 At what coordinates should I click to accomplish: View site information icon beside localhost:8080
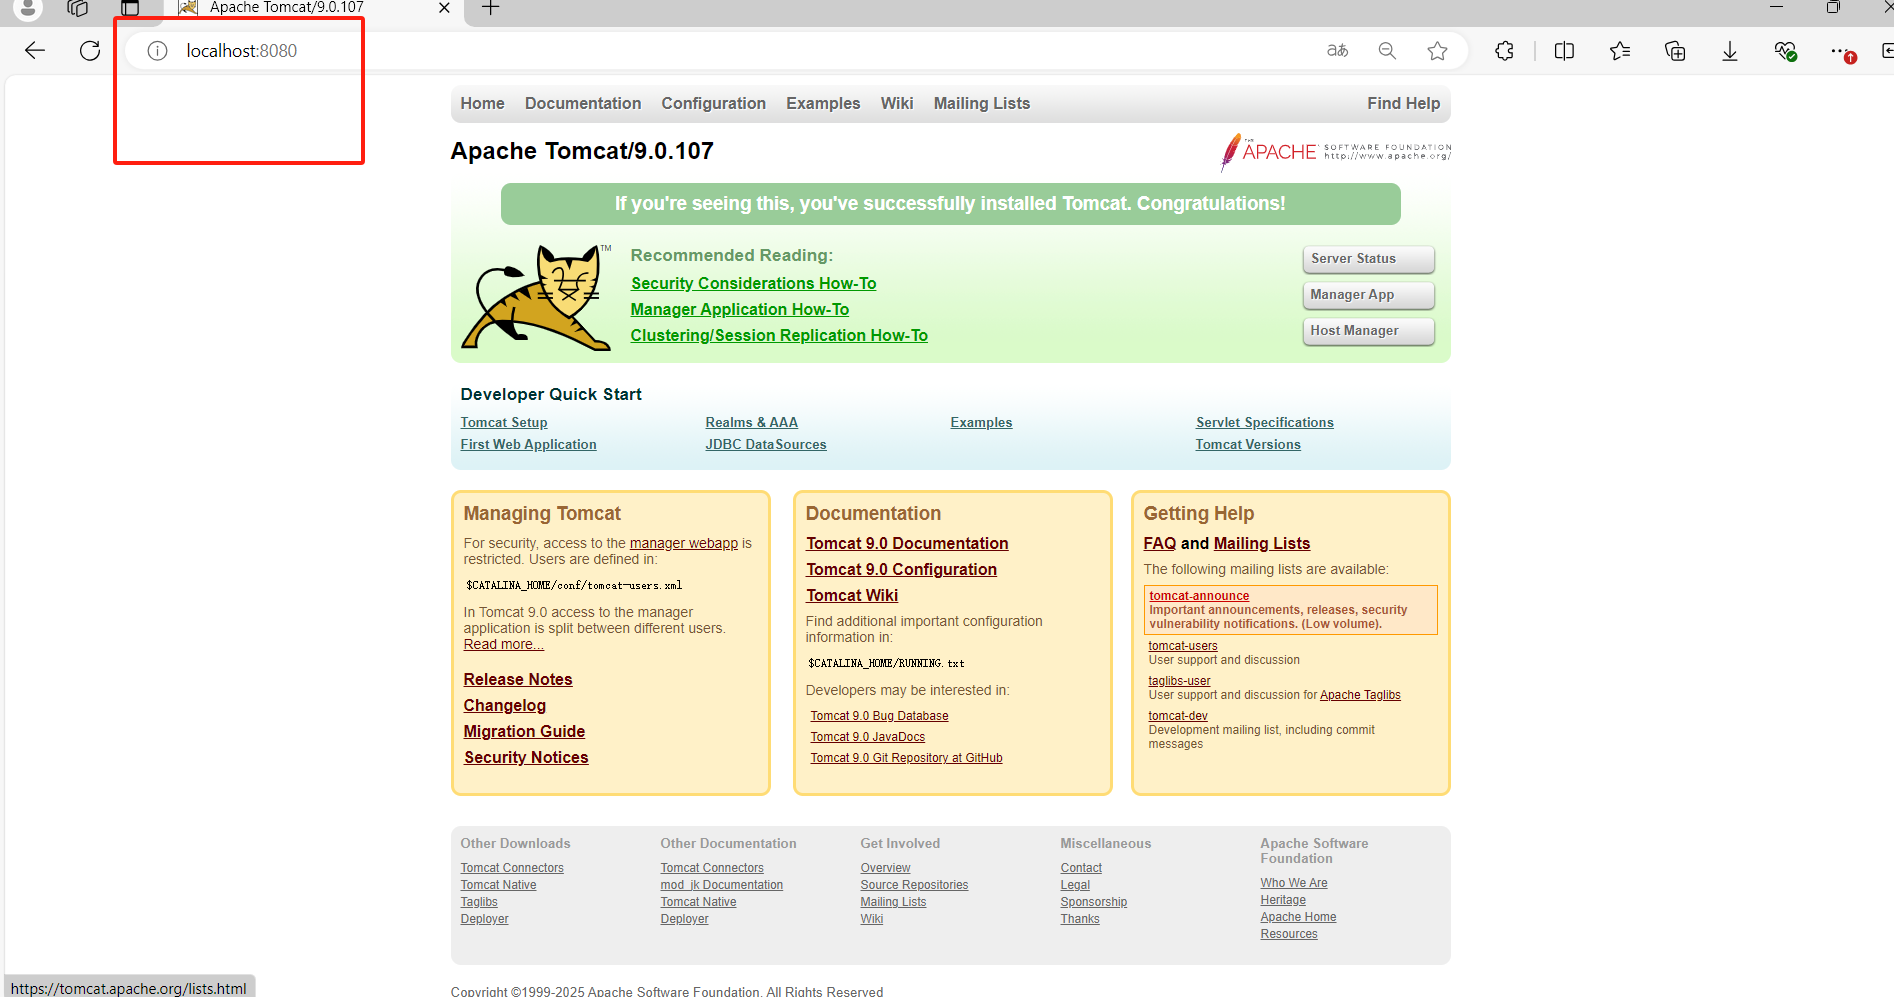coord(157,51)
